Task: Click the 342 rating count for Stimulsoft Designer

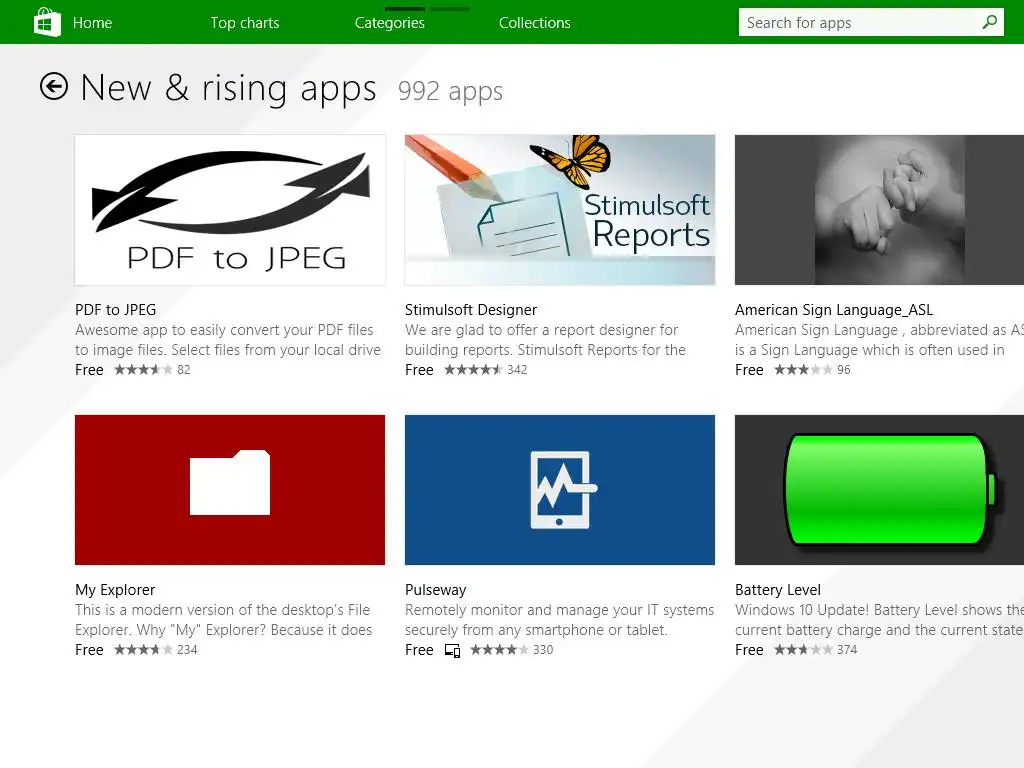Action: [x=517, y=370]
